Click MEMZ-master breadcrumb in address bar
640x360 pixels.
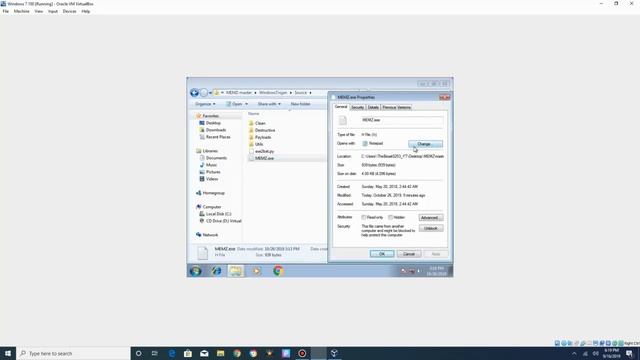(239, 93)
